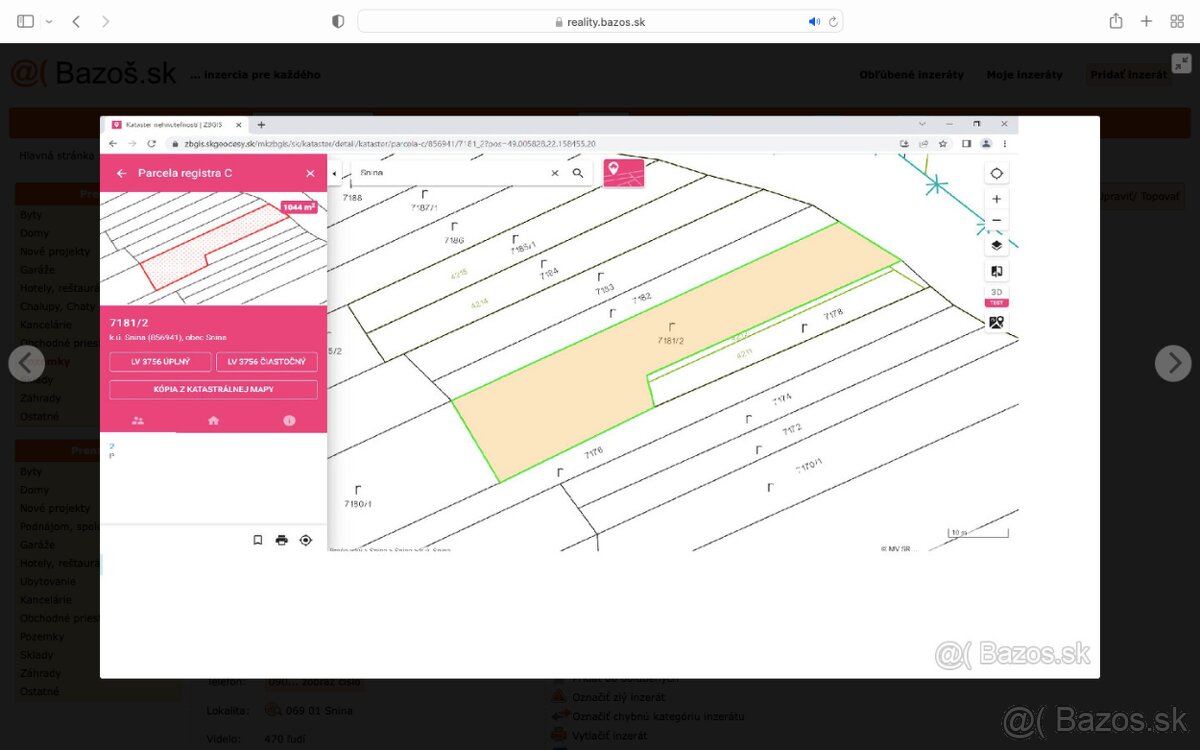Open Obľúbené inzeráty in the Bazoš header
This screenshot has height=750, width=1200.
911,74
